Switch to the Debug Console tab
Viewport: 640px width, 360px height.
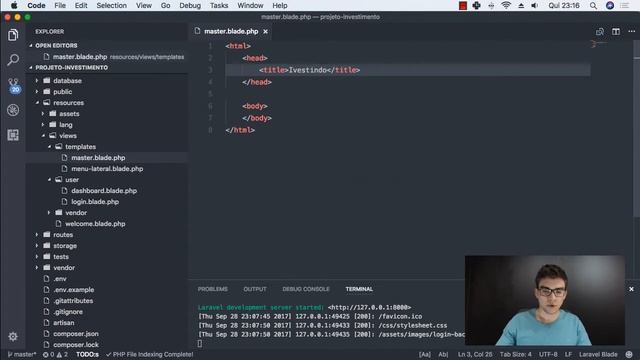click(306, 289)
